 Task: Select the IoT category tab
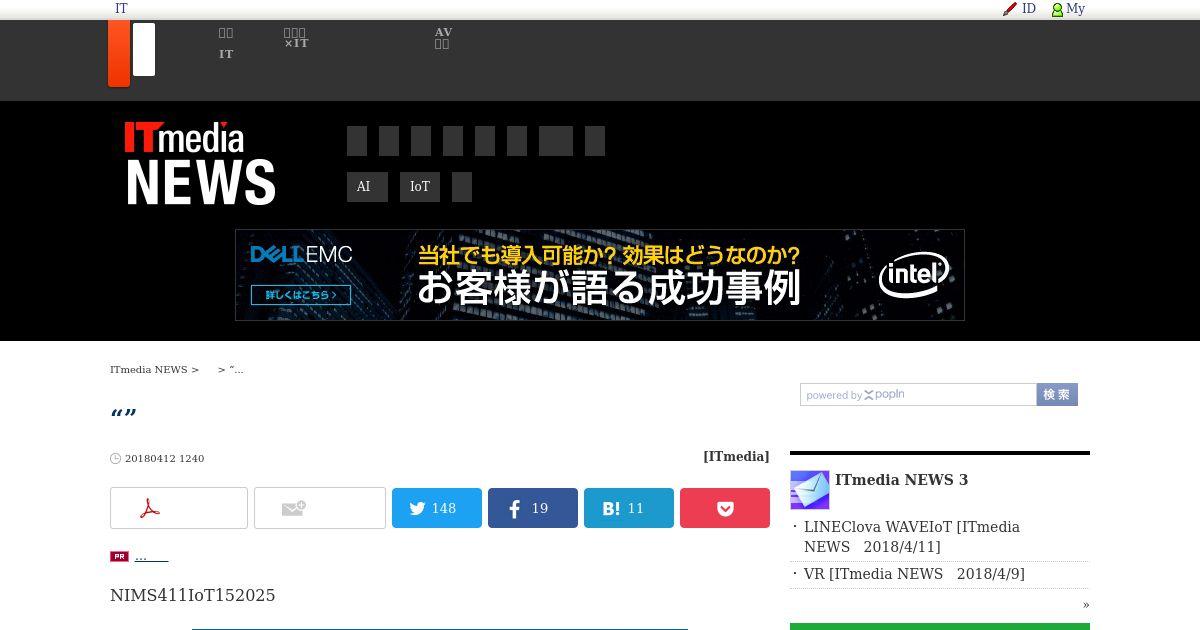pyautogui.click(x=420, y=187)
